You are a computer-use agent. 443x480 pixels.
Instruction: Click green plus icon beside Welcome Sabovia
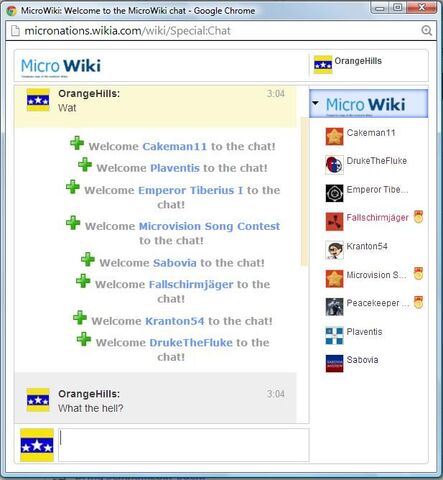88,259
